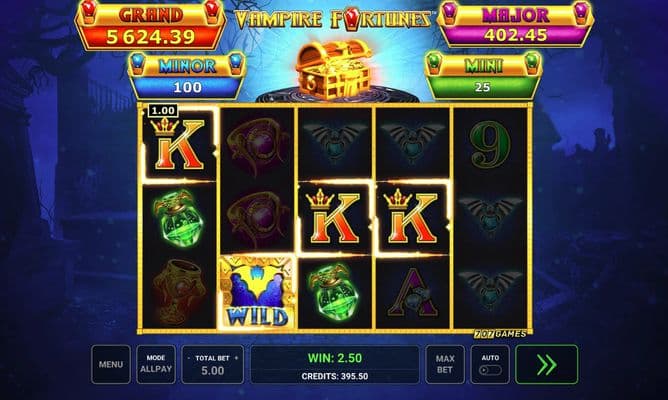The width and height of the screenshot is (668, 400).
Task: Click the vampire WILD symbol
Action: click(x=257, y=292)
